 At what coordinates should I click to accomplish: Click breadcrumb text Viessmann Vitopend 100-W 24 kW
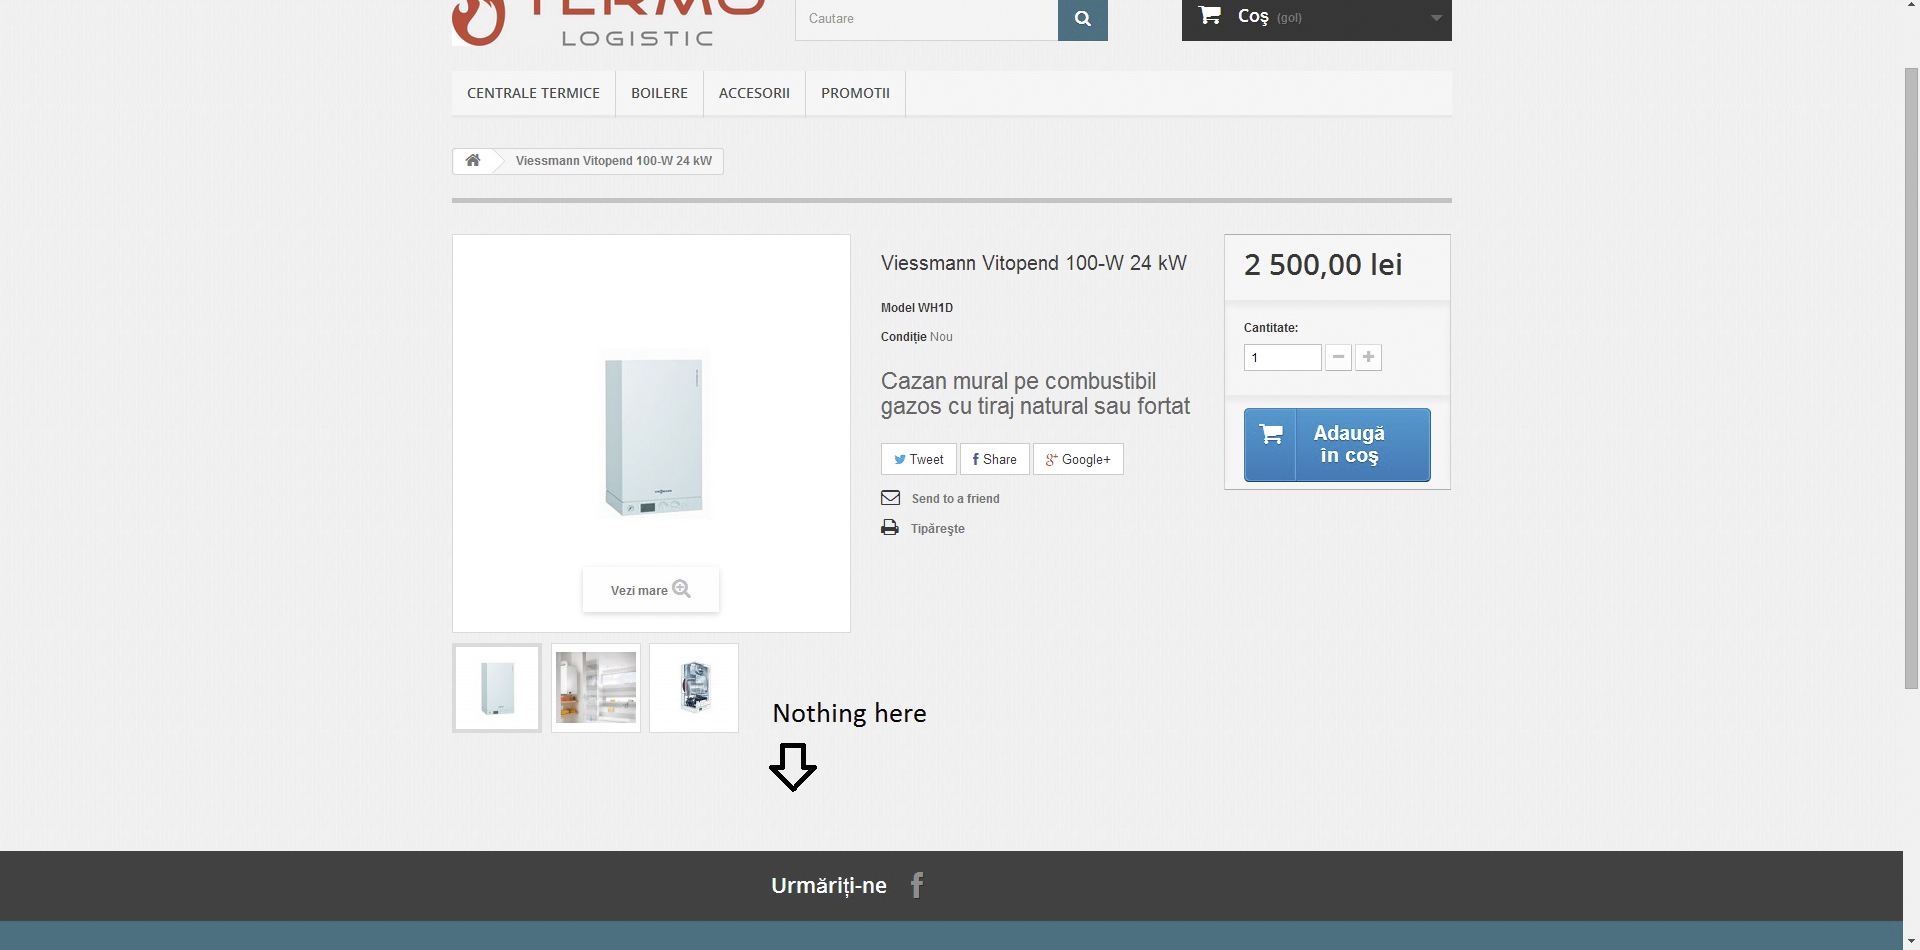[614, 161]
